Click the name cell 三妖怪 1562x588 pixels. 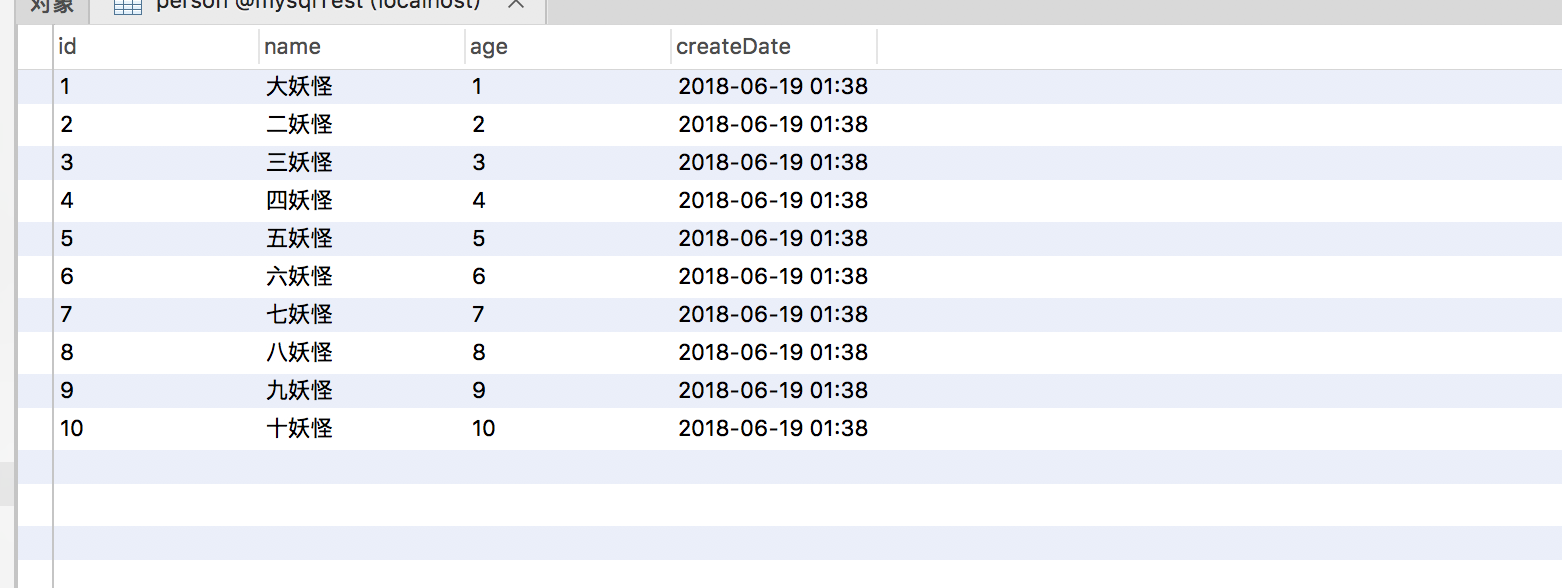[299, 163]
